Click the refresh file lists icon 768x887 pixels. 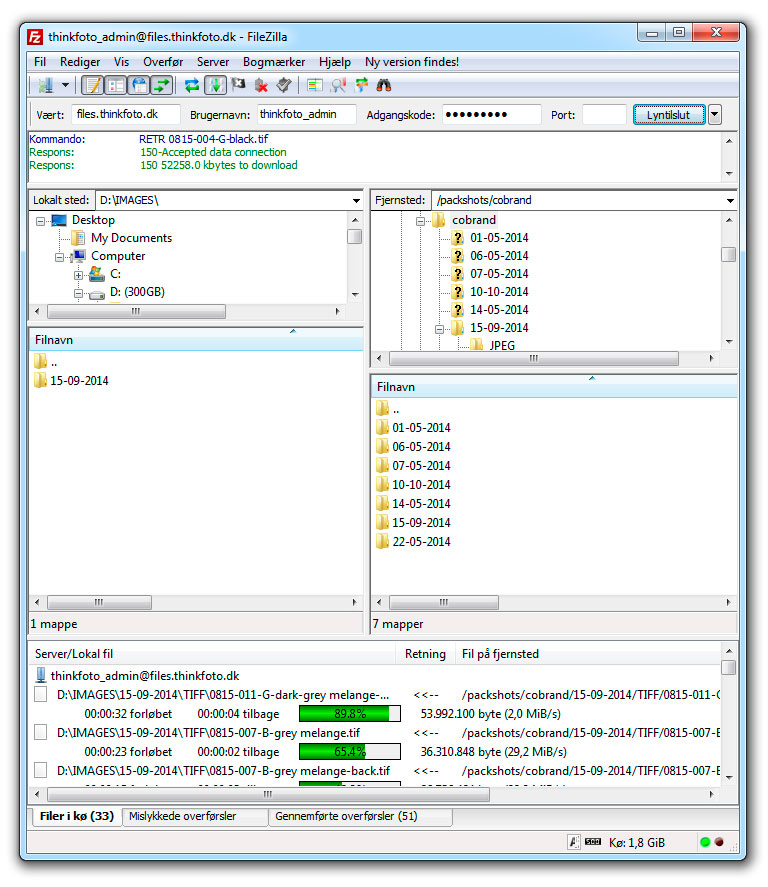192,85
